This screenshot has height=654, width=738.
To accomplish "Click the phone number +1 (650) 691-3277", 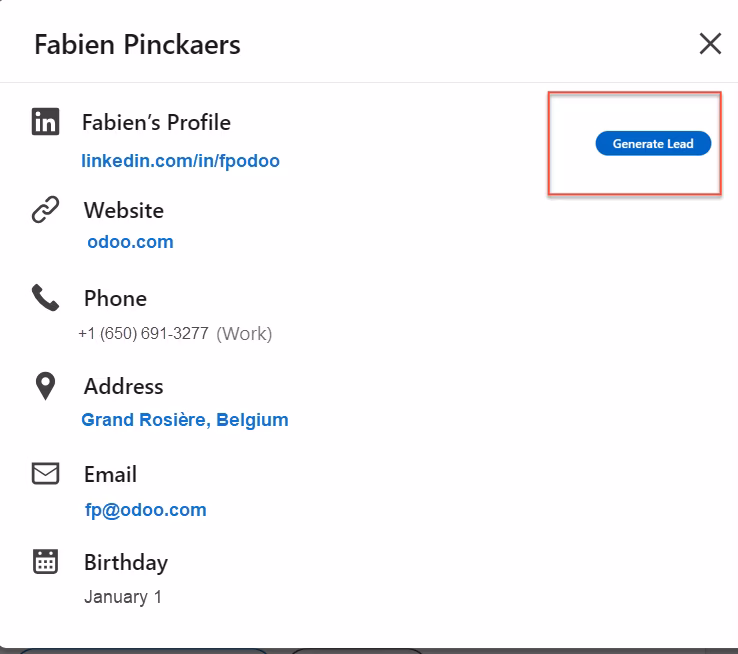I will [x=144, y=334].
